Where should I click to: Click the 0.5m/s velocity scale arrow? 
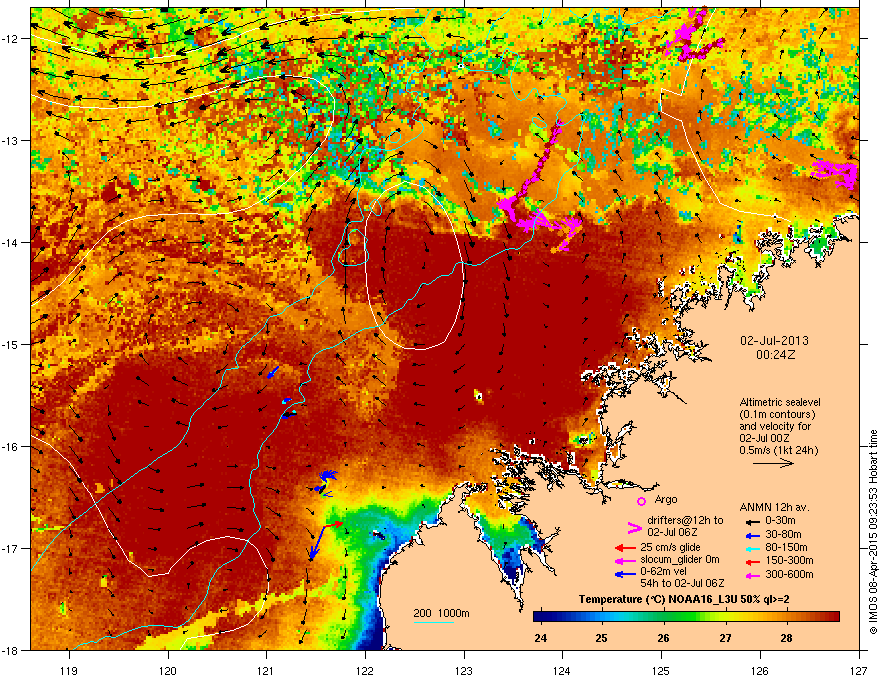tap(773, 463)
